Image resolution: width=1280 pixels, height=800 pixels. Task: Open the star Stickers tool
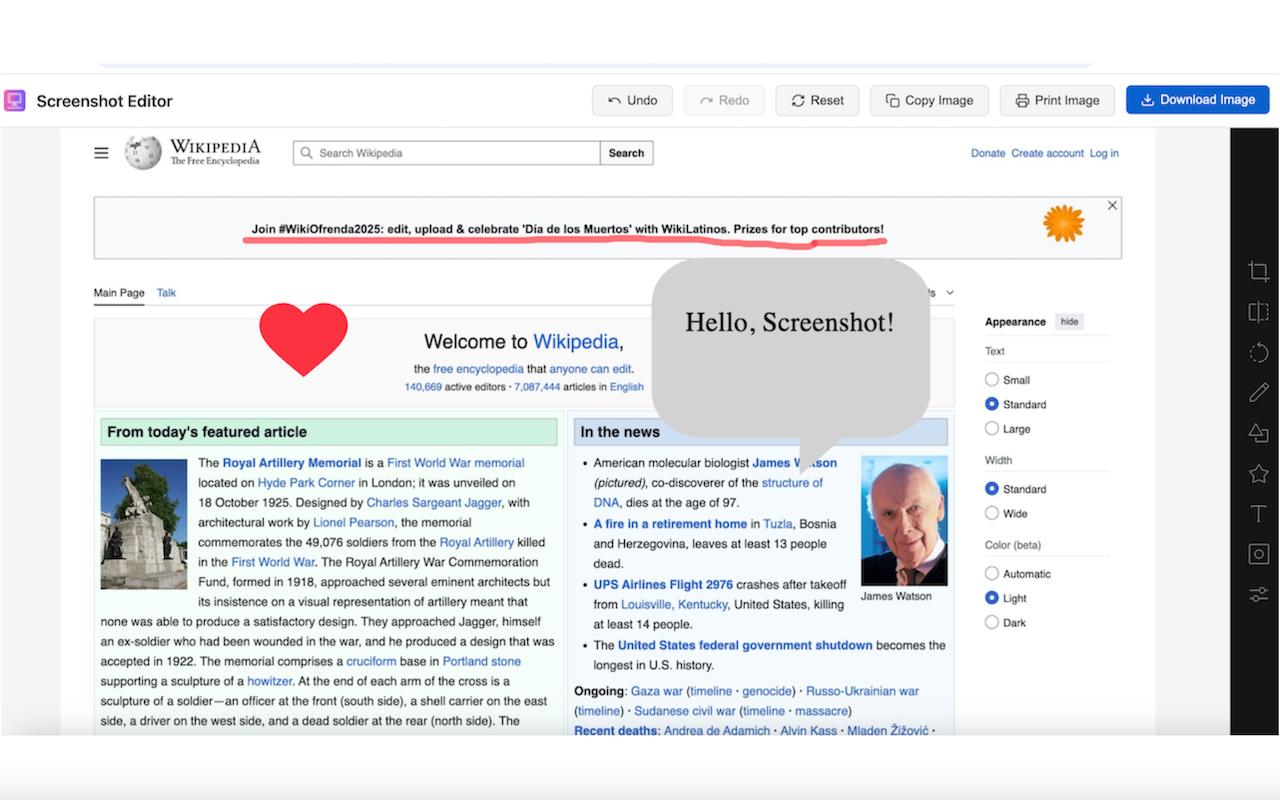(1258, 473)
